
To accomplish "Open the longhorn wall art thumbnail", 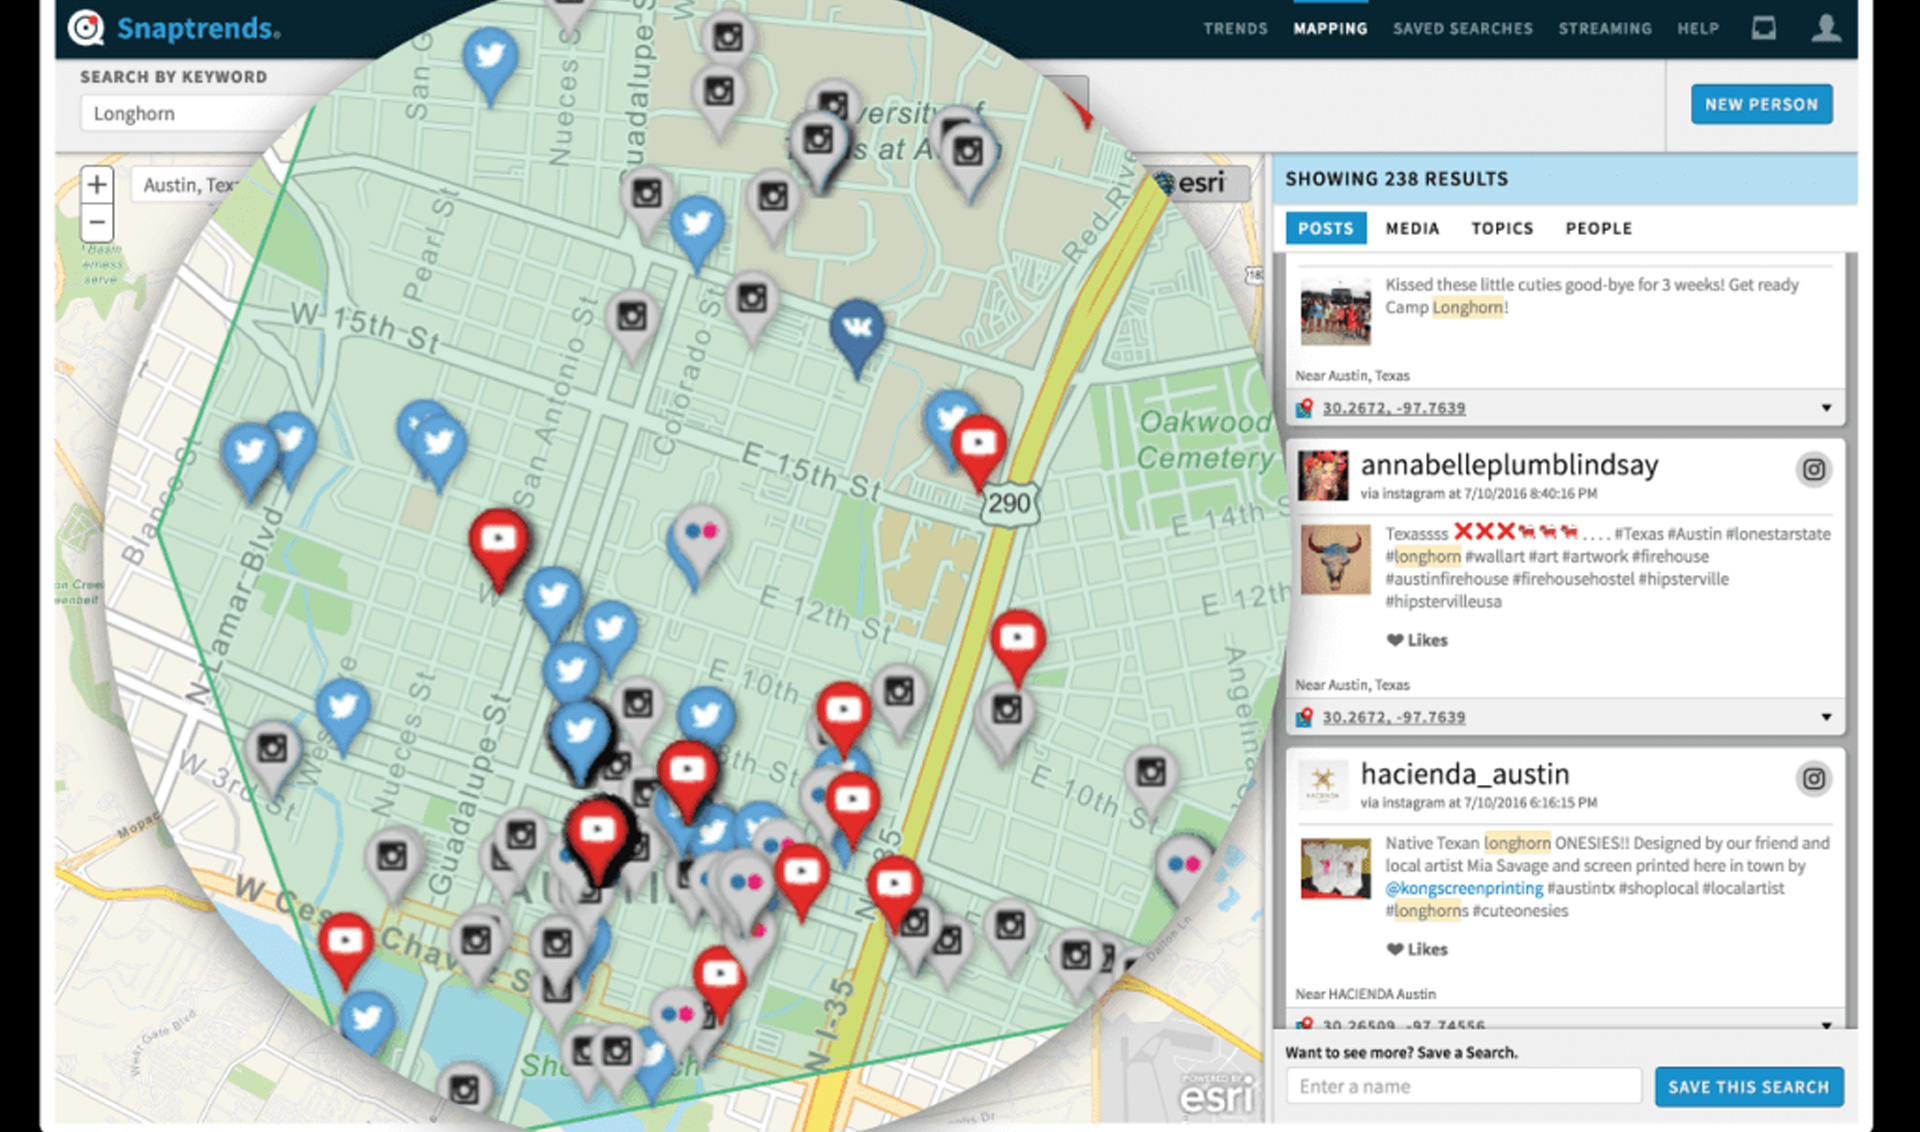I will (1335, 559).
